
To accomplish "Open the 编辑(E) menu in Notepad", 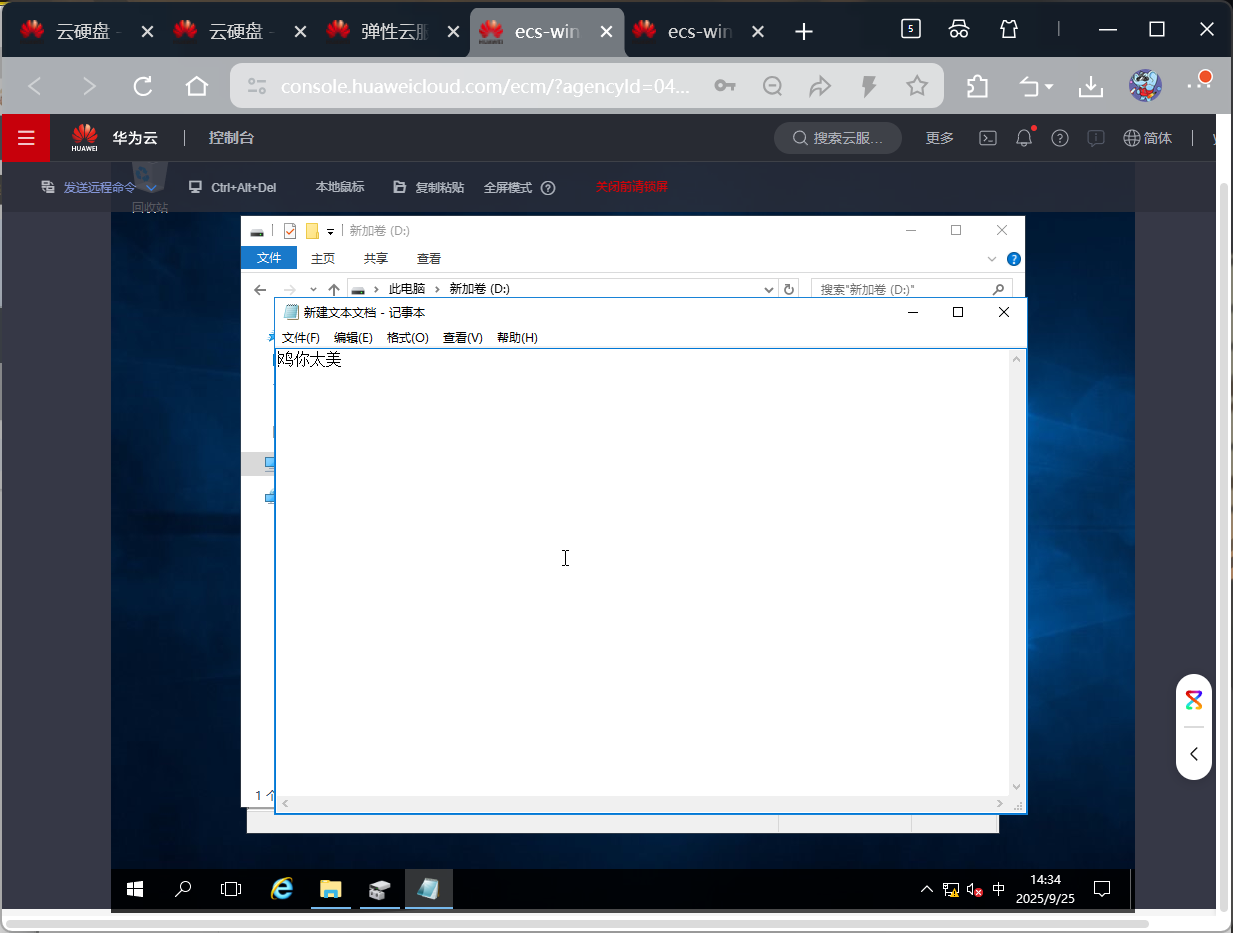I will [x=353, y=338].
